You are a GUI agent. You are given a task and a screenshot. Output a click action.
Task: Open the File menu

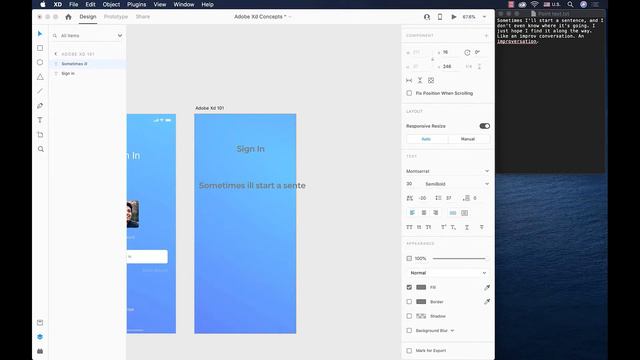(73, 4)
